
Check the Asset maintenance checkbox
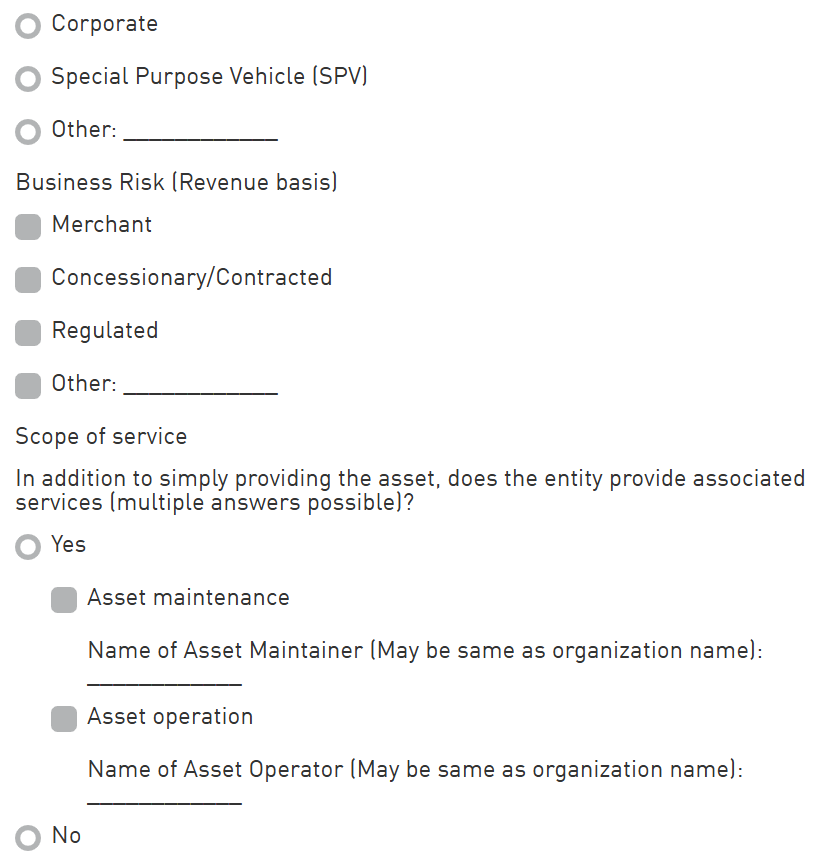click(x=64, y=600)
